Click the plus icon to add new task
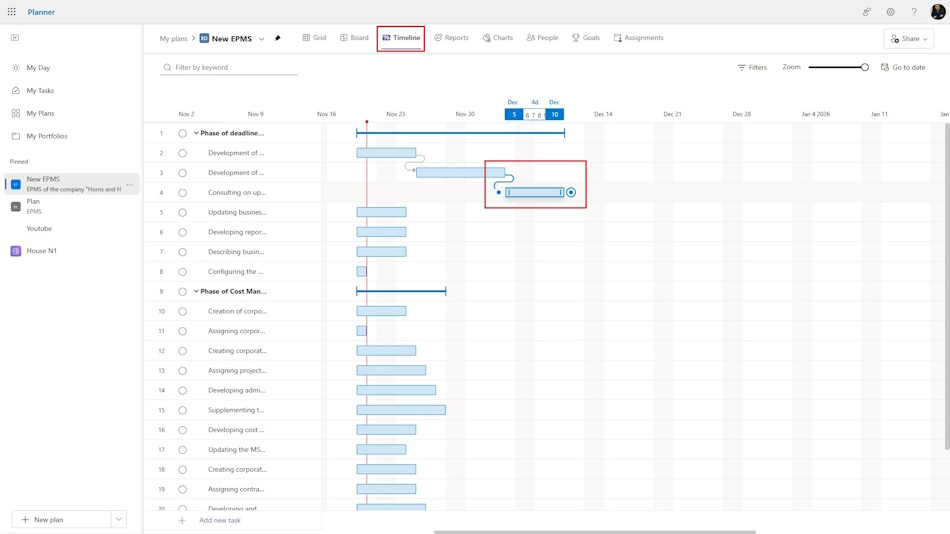The image size is (950, 534). coord(182,520)
